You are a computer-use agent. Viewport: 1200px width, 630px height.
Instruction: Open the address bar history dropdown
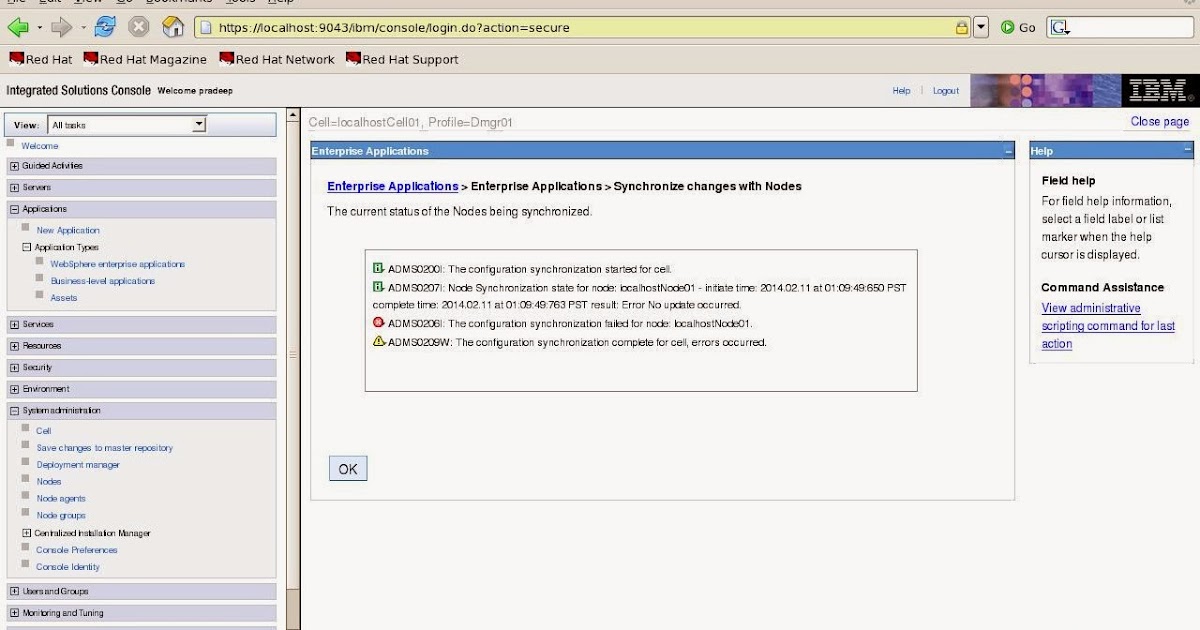pyautogui.click(x=981, y=27)
